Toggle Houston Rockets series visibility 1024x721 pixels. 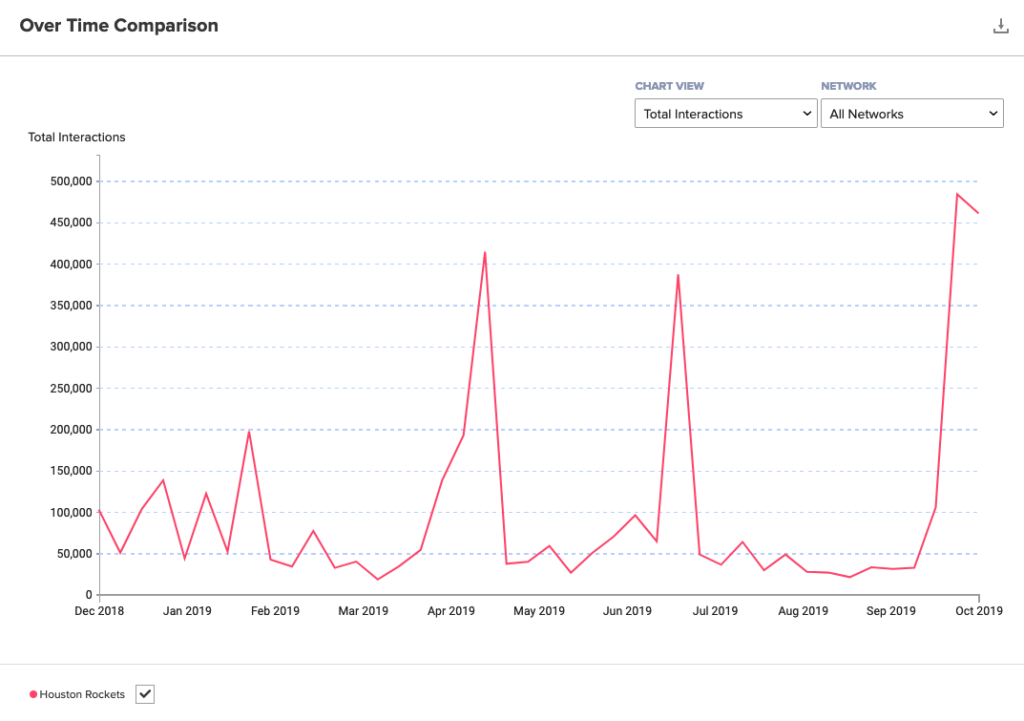pos(144,693)
